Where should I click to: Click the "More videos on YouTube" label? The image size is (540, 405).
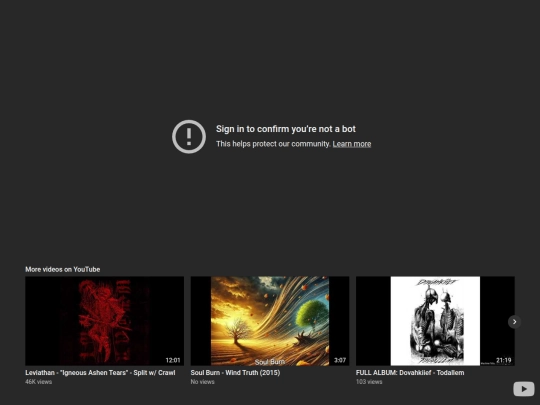click(x=63, y=269)
